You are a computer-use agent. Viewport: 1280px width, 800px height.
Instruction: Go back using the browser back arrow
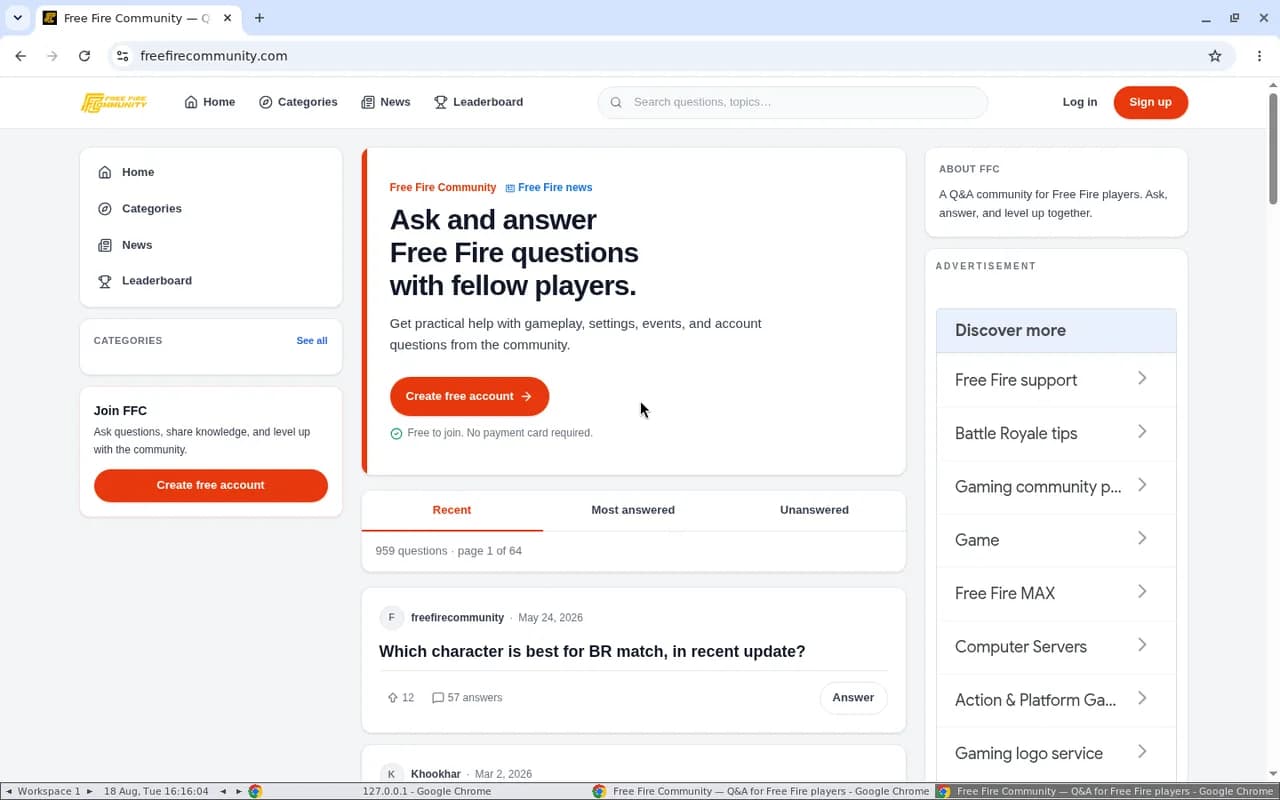[x=21, y=56]
